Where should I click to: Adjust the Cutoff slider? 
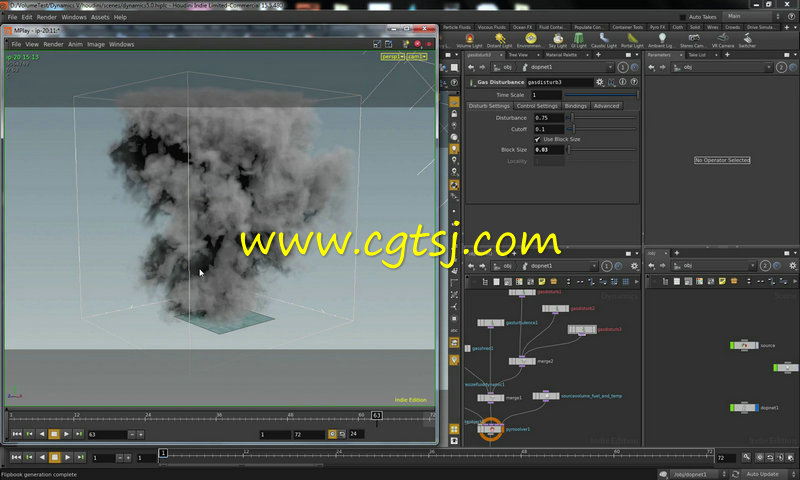[602, 129]
